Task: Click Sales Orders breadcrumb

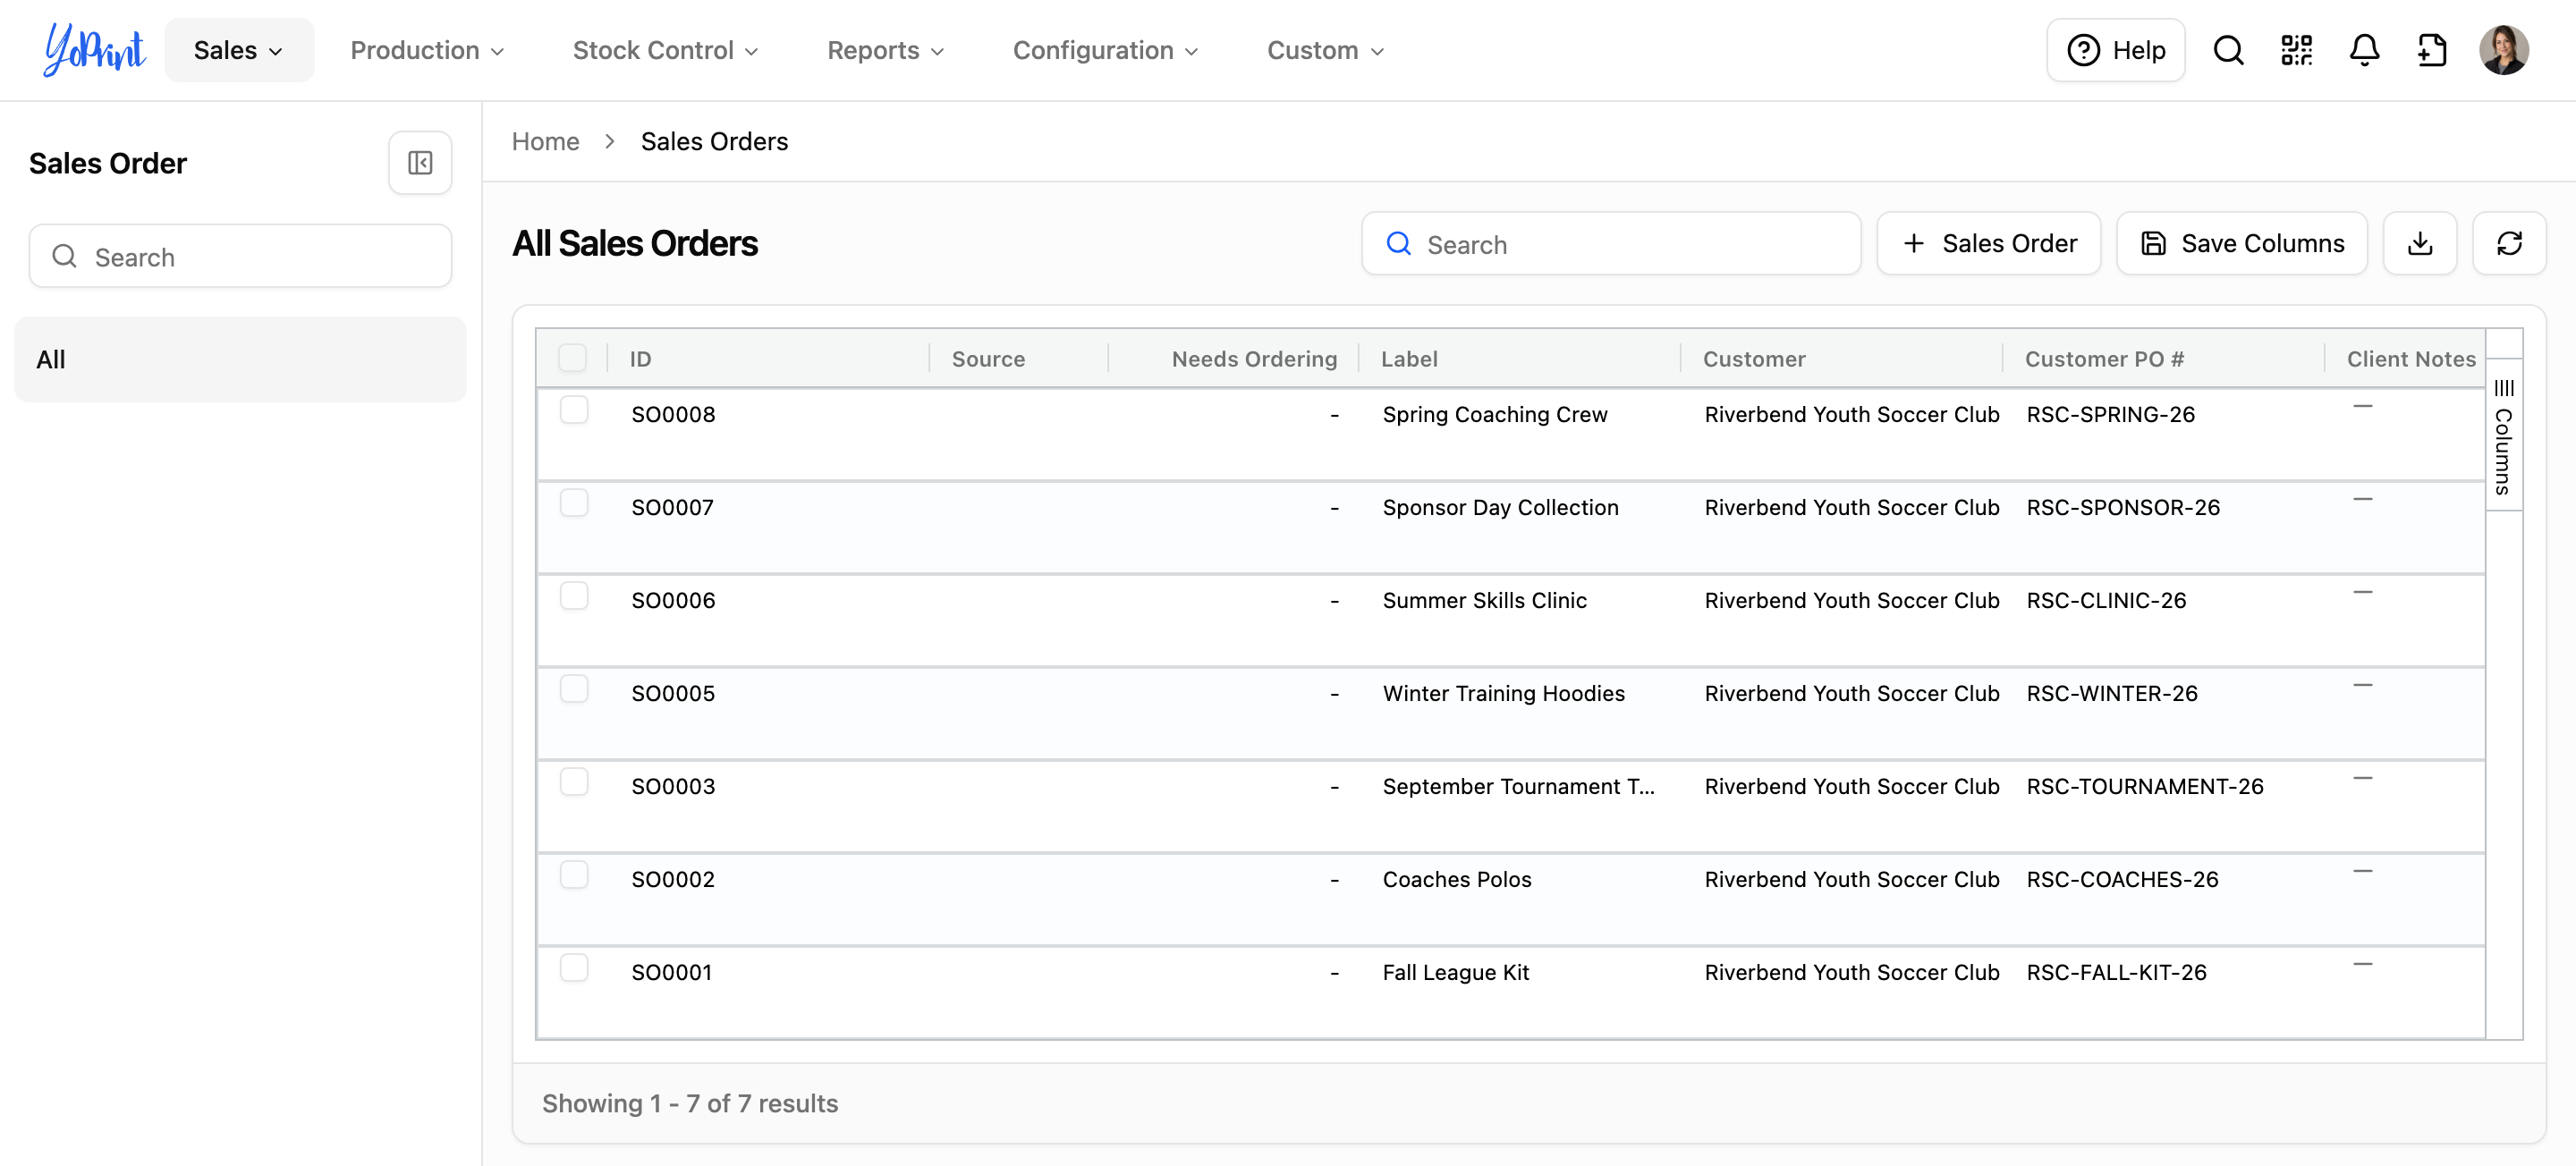Action: (x=714, y=141)
